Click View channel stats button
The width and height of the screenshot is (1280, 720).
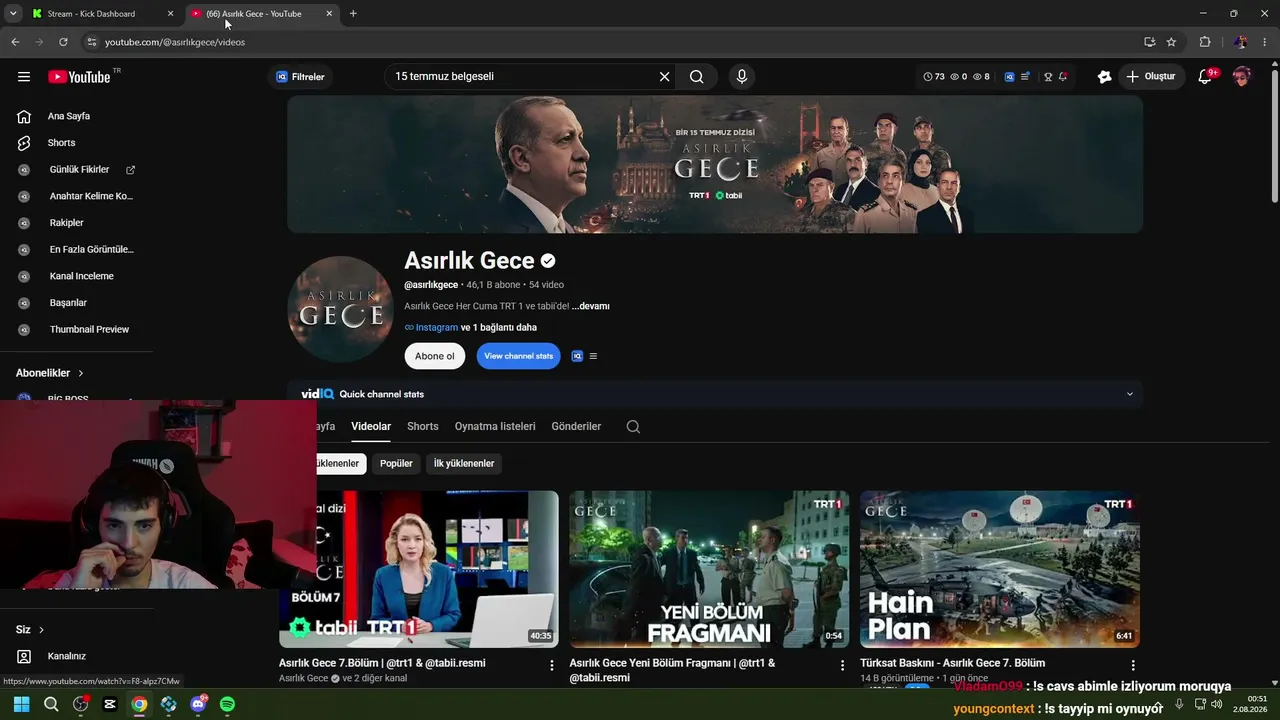pos(518,356)
